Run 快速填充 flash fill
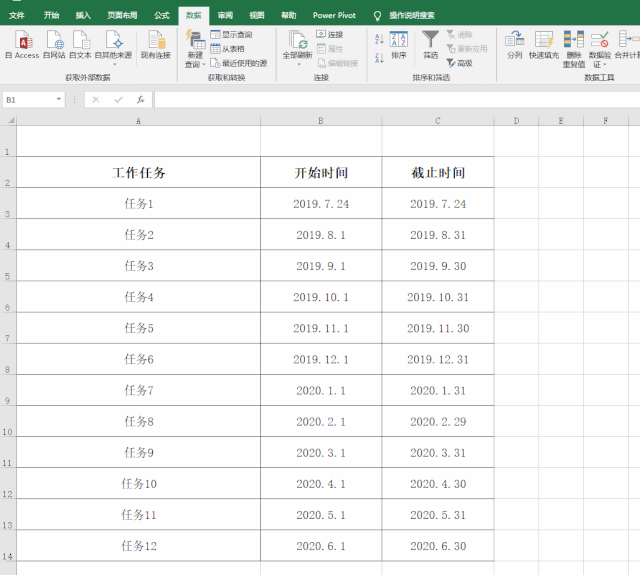The width and height of the screenshot is (640, 575). (544, 44)
